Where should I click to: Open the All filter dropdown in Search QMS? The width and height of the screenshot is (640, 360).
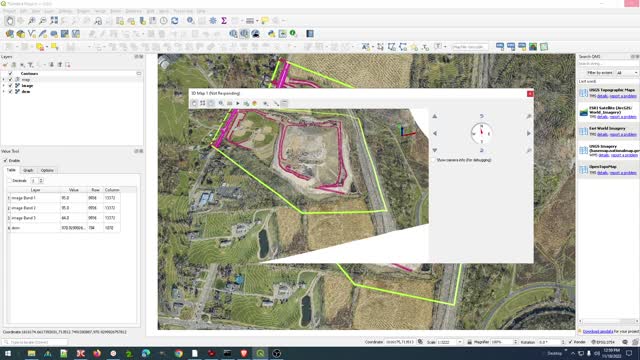pyautogui.click(x=627, y=73)
